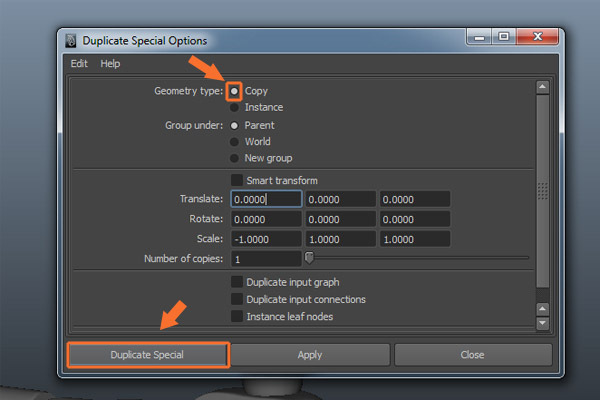Click the Number of copies field

(x=266, y=259)
